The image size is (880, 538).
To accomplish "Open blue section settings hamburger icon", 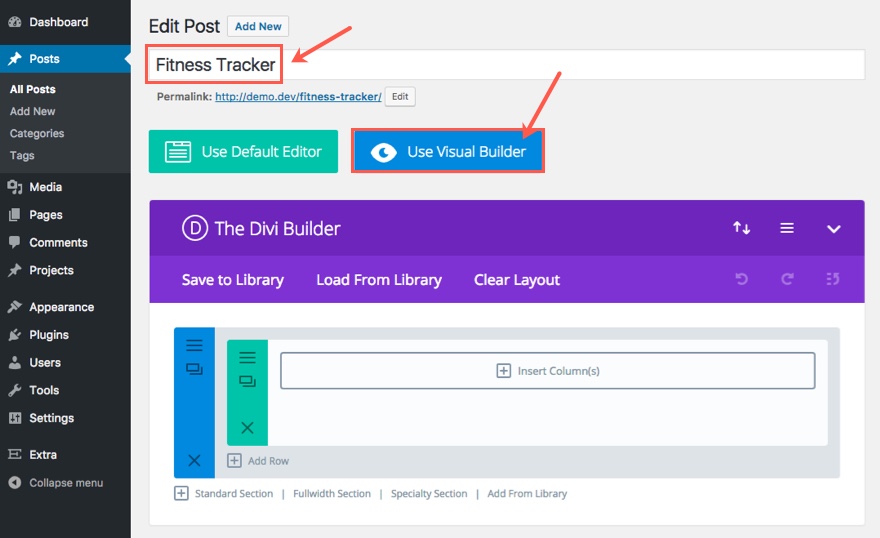I will (194, 345).
